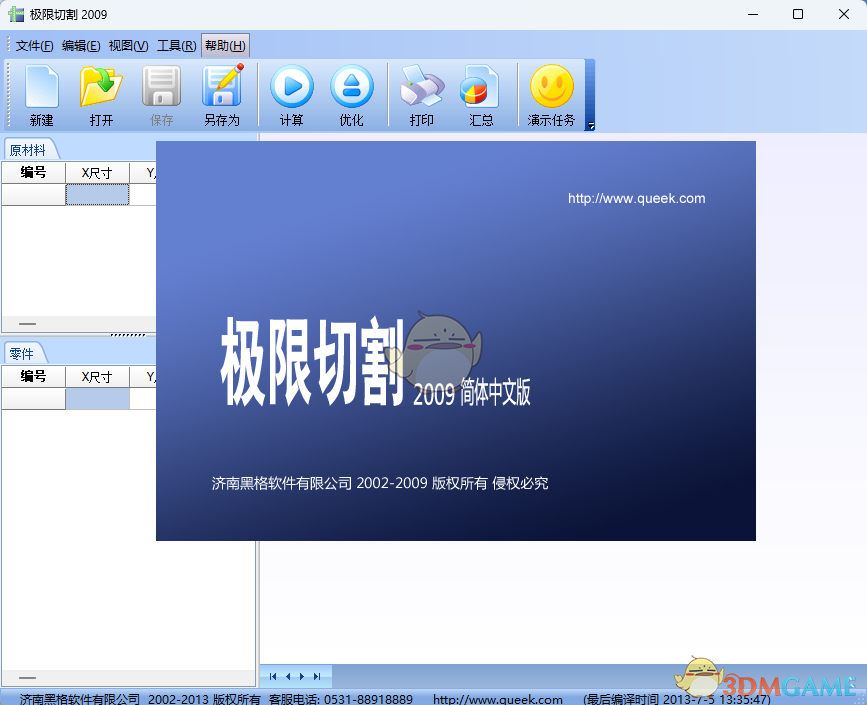
Task: Print using the 打印 icon
Action: click(421, 95)
